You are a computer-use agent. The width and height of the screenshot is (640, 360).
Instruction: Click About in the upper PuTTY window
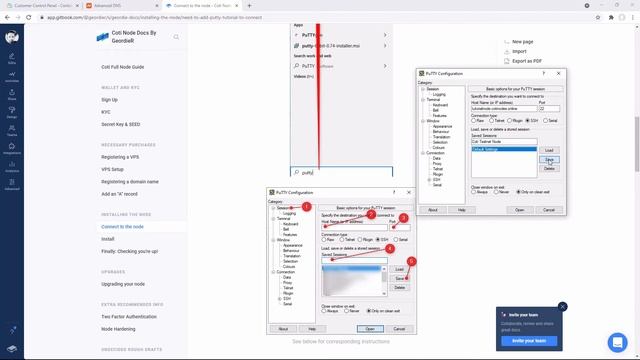click(433, 210)
